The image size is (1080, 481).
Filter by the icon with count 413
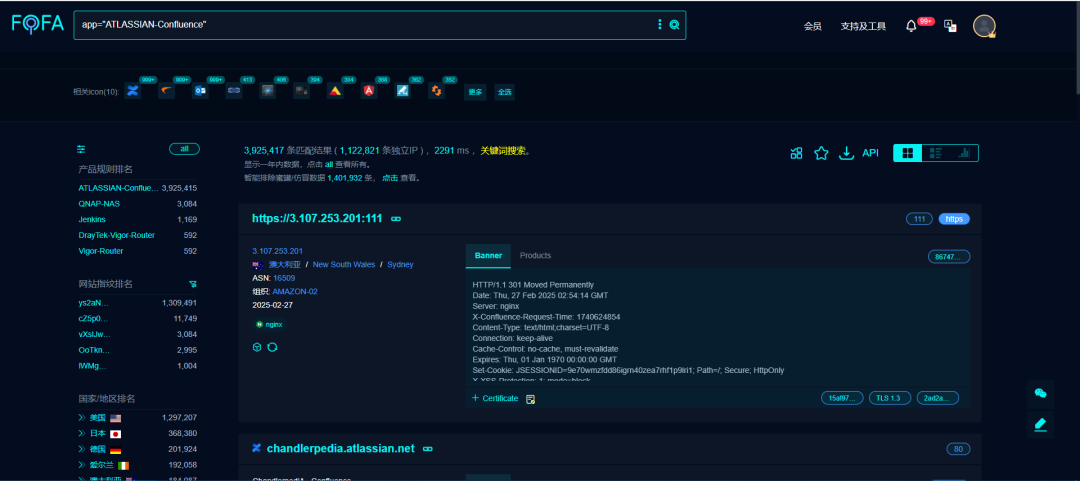[234, 91]
